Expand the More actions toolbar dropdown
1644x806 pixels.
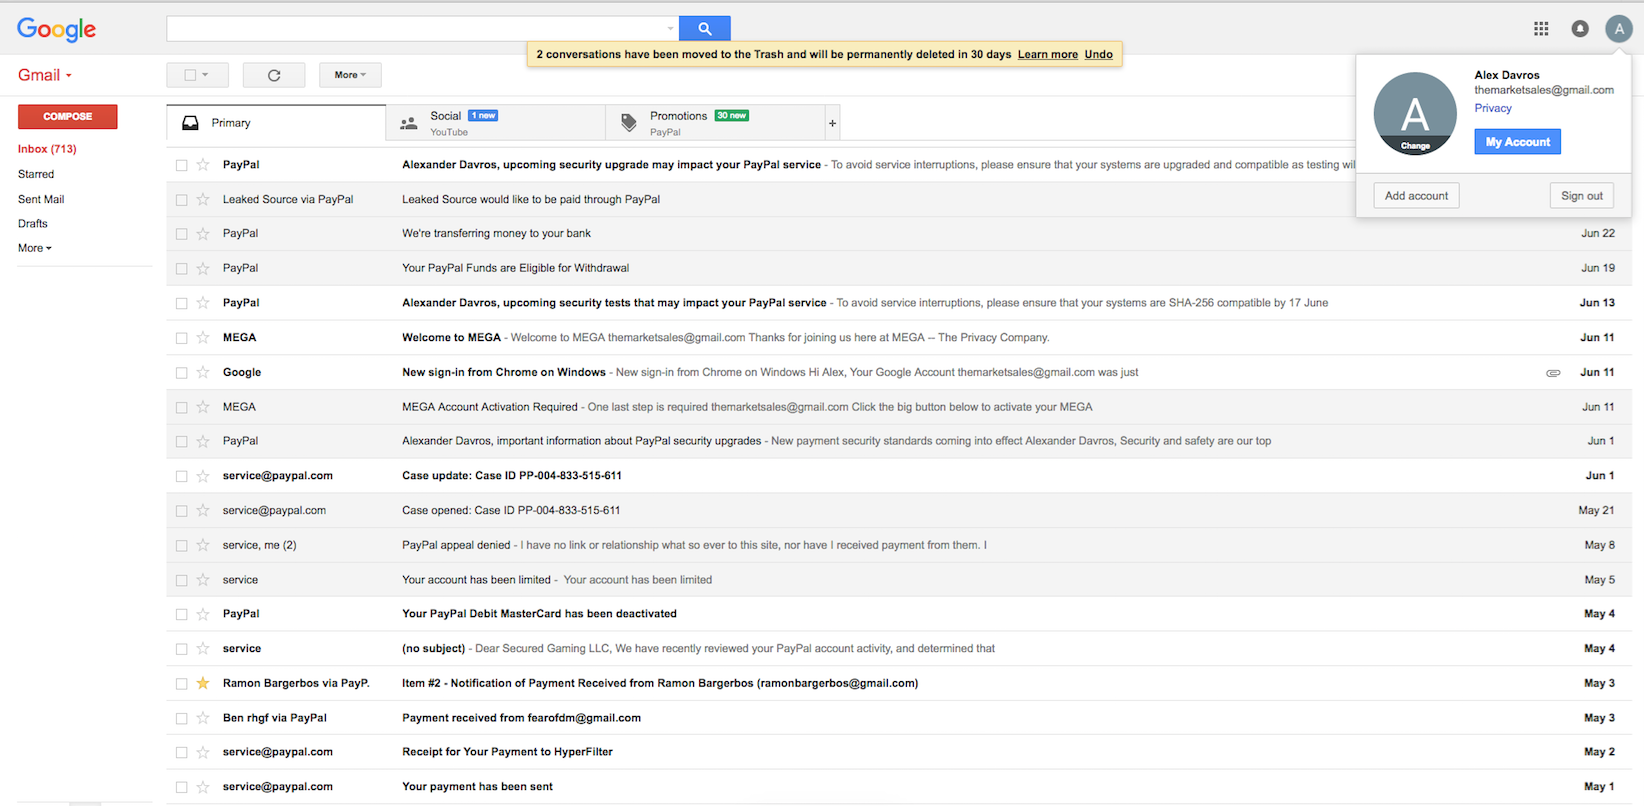[350, 75]
